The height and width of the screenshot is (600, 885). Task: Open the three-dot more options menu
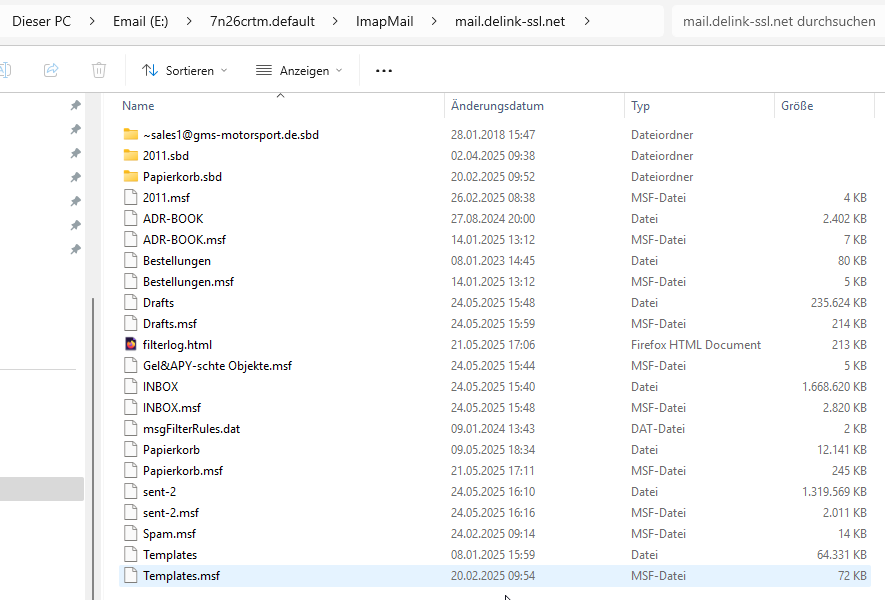click(x=384, y=71)
